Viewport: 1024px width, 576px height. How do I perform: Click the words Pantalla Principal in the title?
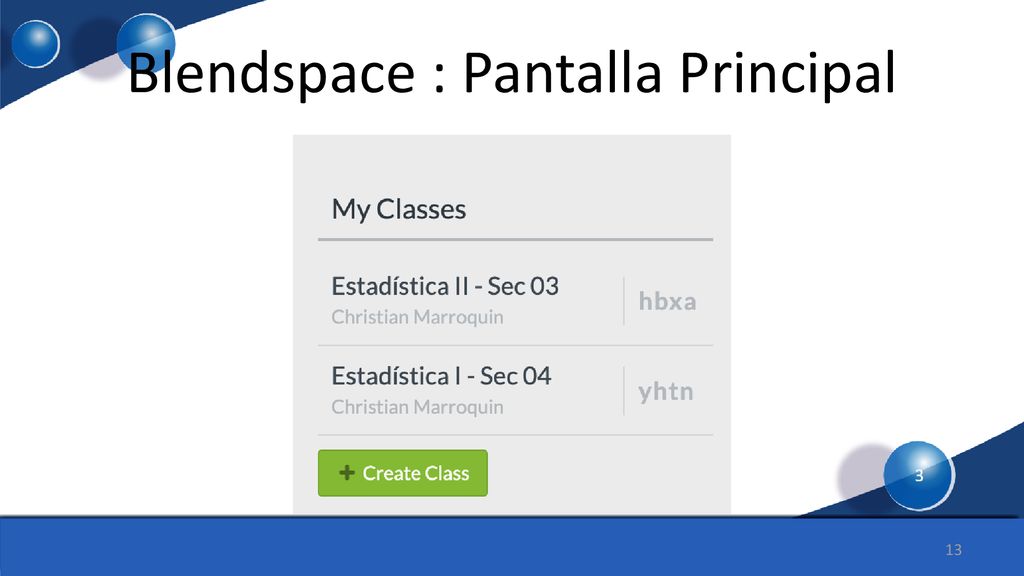(679, 72)
